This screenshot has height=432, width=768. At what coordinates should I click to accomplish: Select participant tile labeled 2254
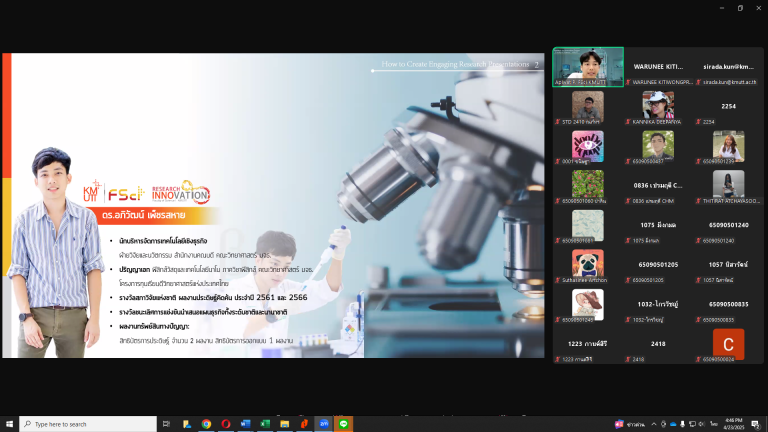[x=728, y=108]
